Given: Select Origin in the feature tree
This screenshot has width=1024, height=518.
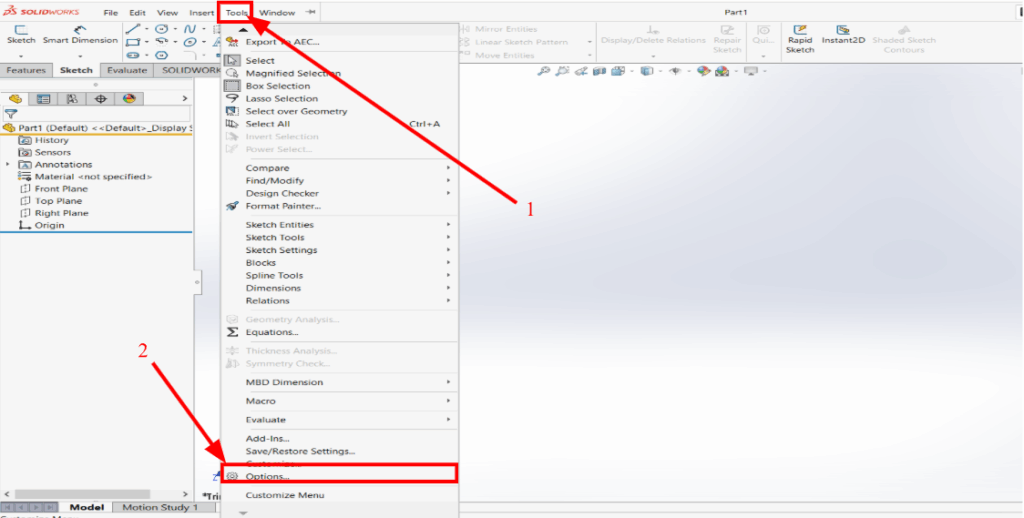Looking at the screenshot, I should coord(42,225).
